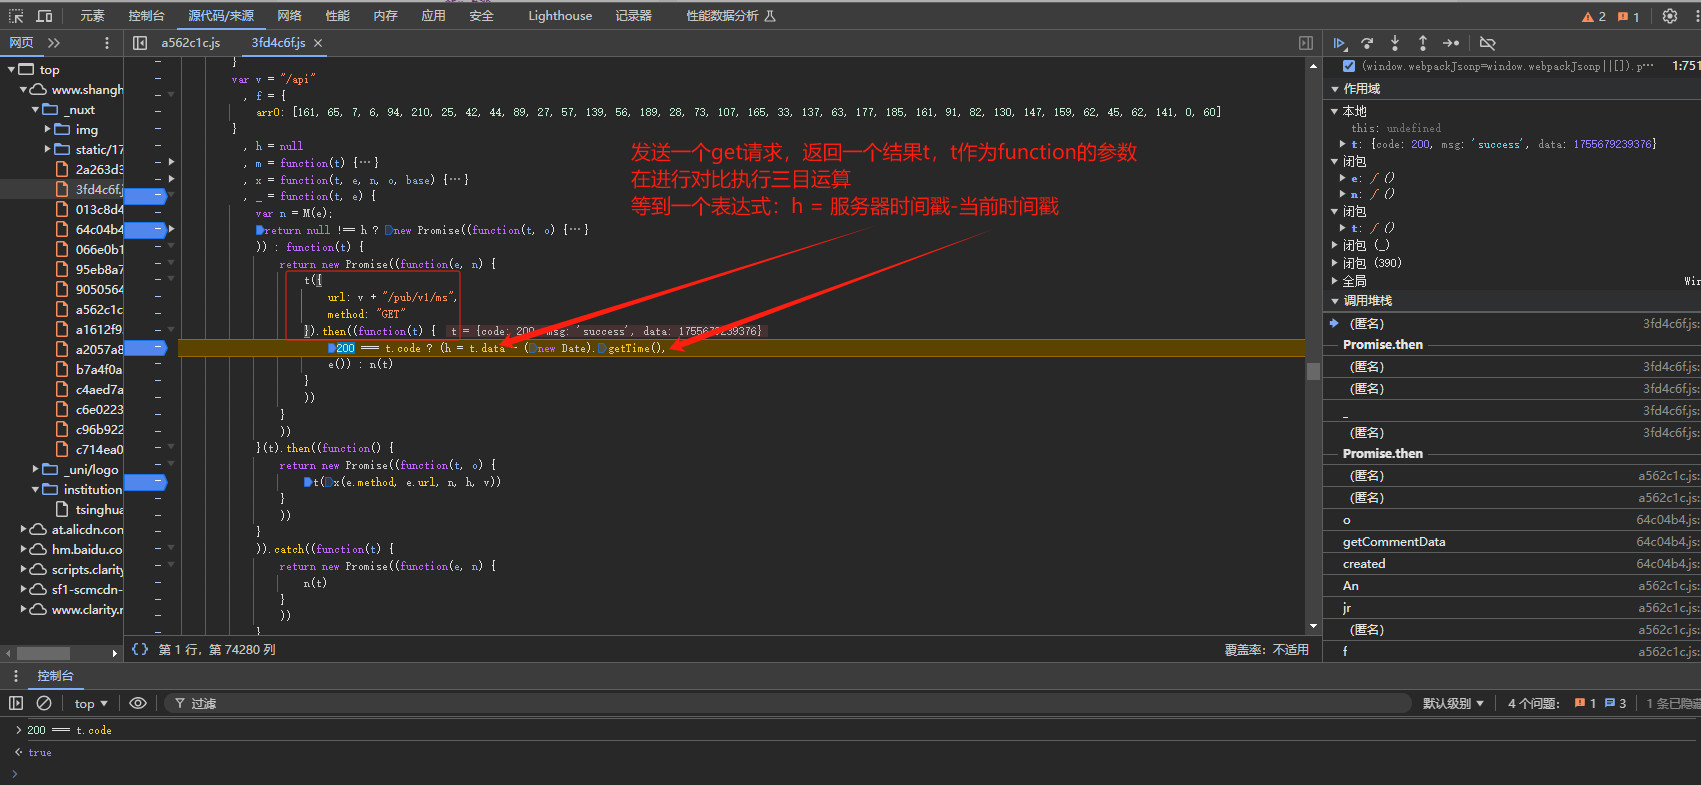Viewport: 1701px width, 785px height.
Task: Click the 4 个问题 error badge showing 1
Action: (x=1586, y=703)
